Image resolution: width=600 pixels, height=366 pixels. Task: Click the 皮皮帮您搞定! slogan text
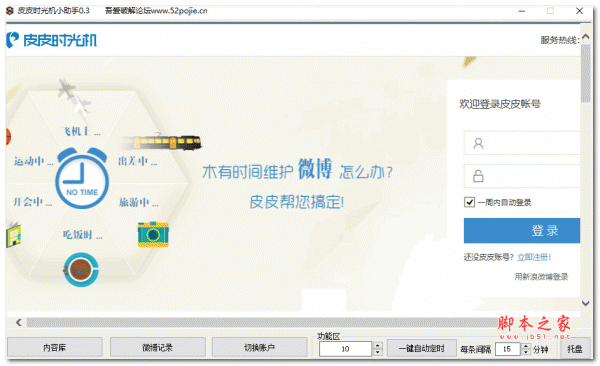point(297,202)
